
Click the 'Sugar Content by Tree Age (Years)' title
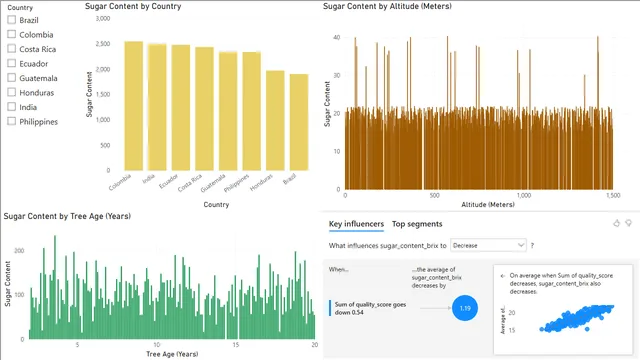(67, 216)
